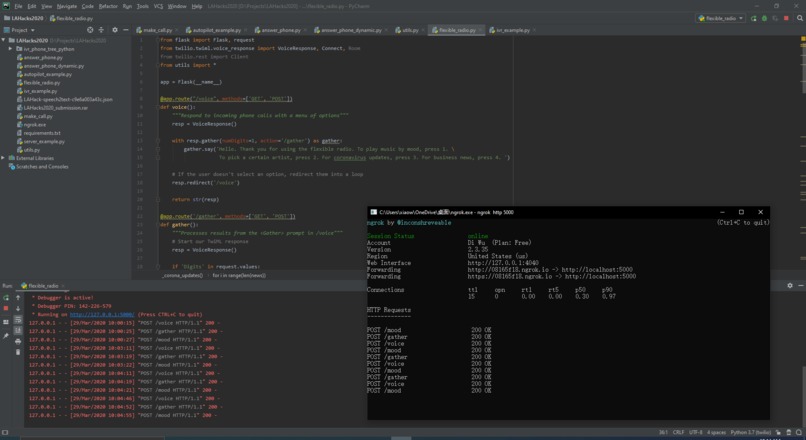Click CRLF line separator in status bar
The width and height of the screenshot is (806, 440).
click(x=679, y=432)
